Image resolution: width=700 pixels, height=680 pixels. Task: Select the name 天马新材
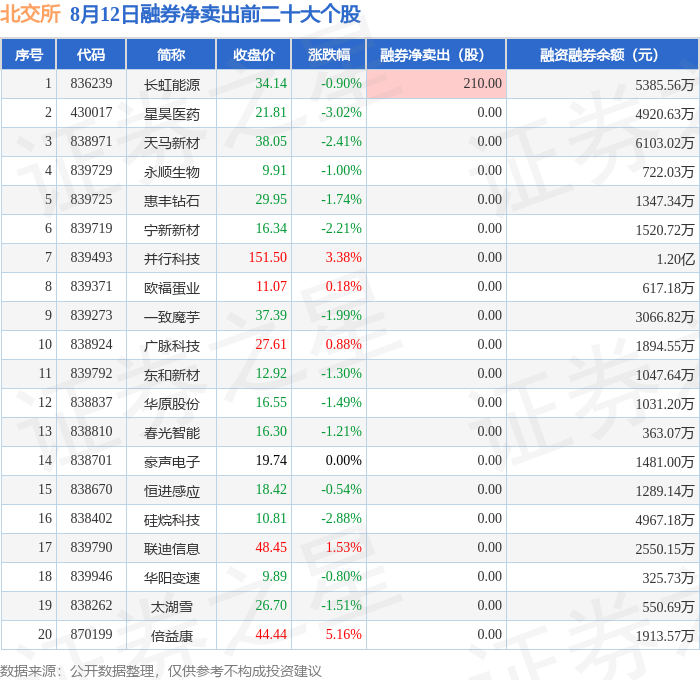(x=171, y=142)
